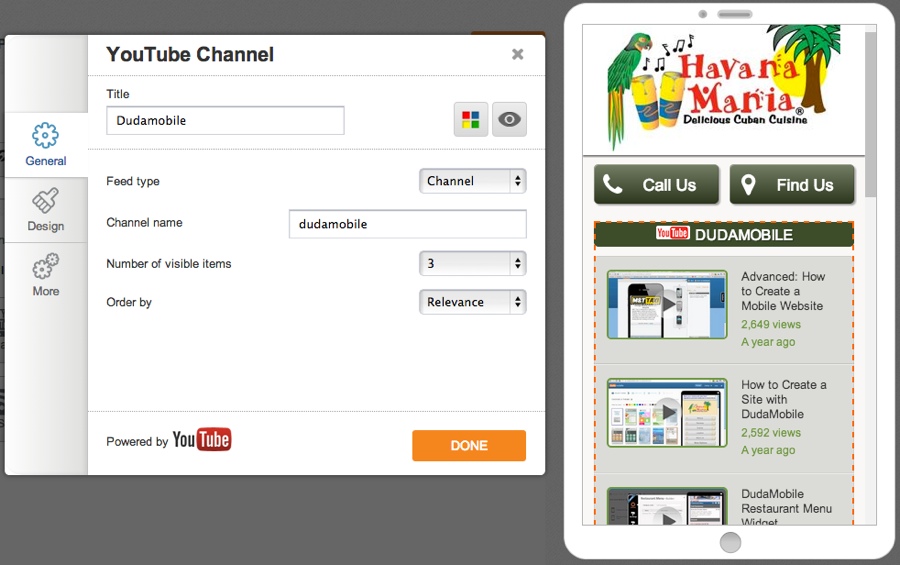The width and height of the screenshot is (900, 565).
Task: Open 'How to Create a Site with DudaMobile' title
Action: click(x=783, y=400)
